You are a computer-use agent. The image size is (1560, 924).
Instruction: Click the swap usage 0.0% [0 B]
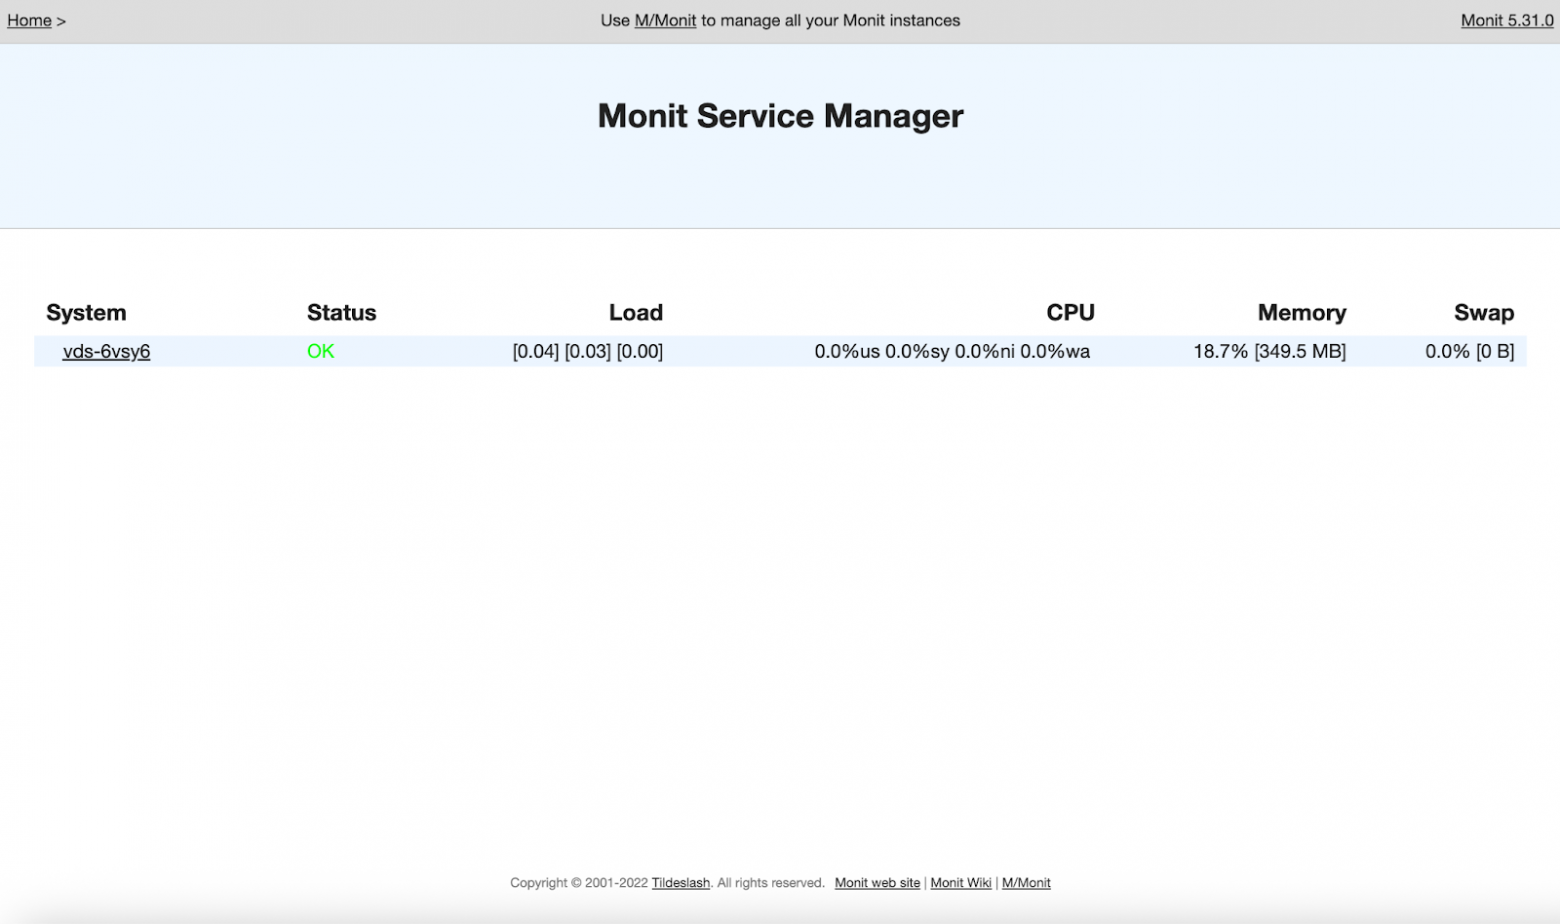pos(1469,351)
